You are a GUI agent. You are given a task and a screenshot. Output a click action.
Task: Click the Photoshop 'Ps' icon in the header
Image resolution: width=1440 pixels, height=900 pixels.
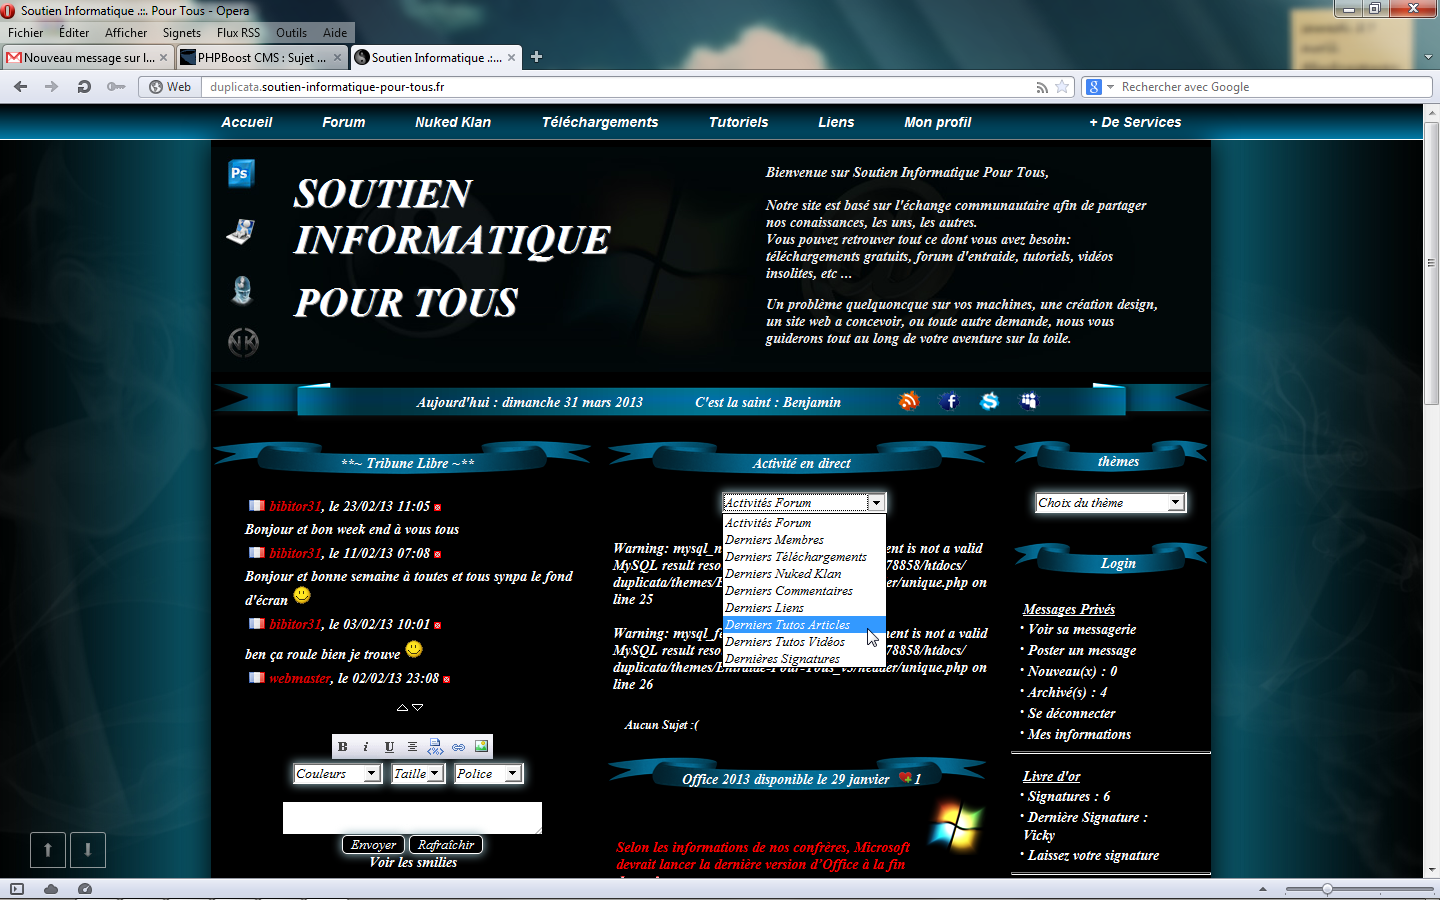(240, 174)
